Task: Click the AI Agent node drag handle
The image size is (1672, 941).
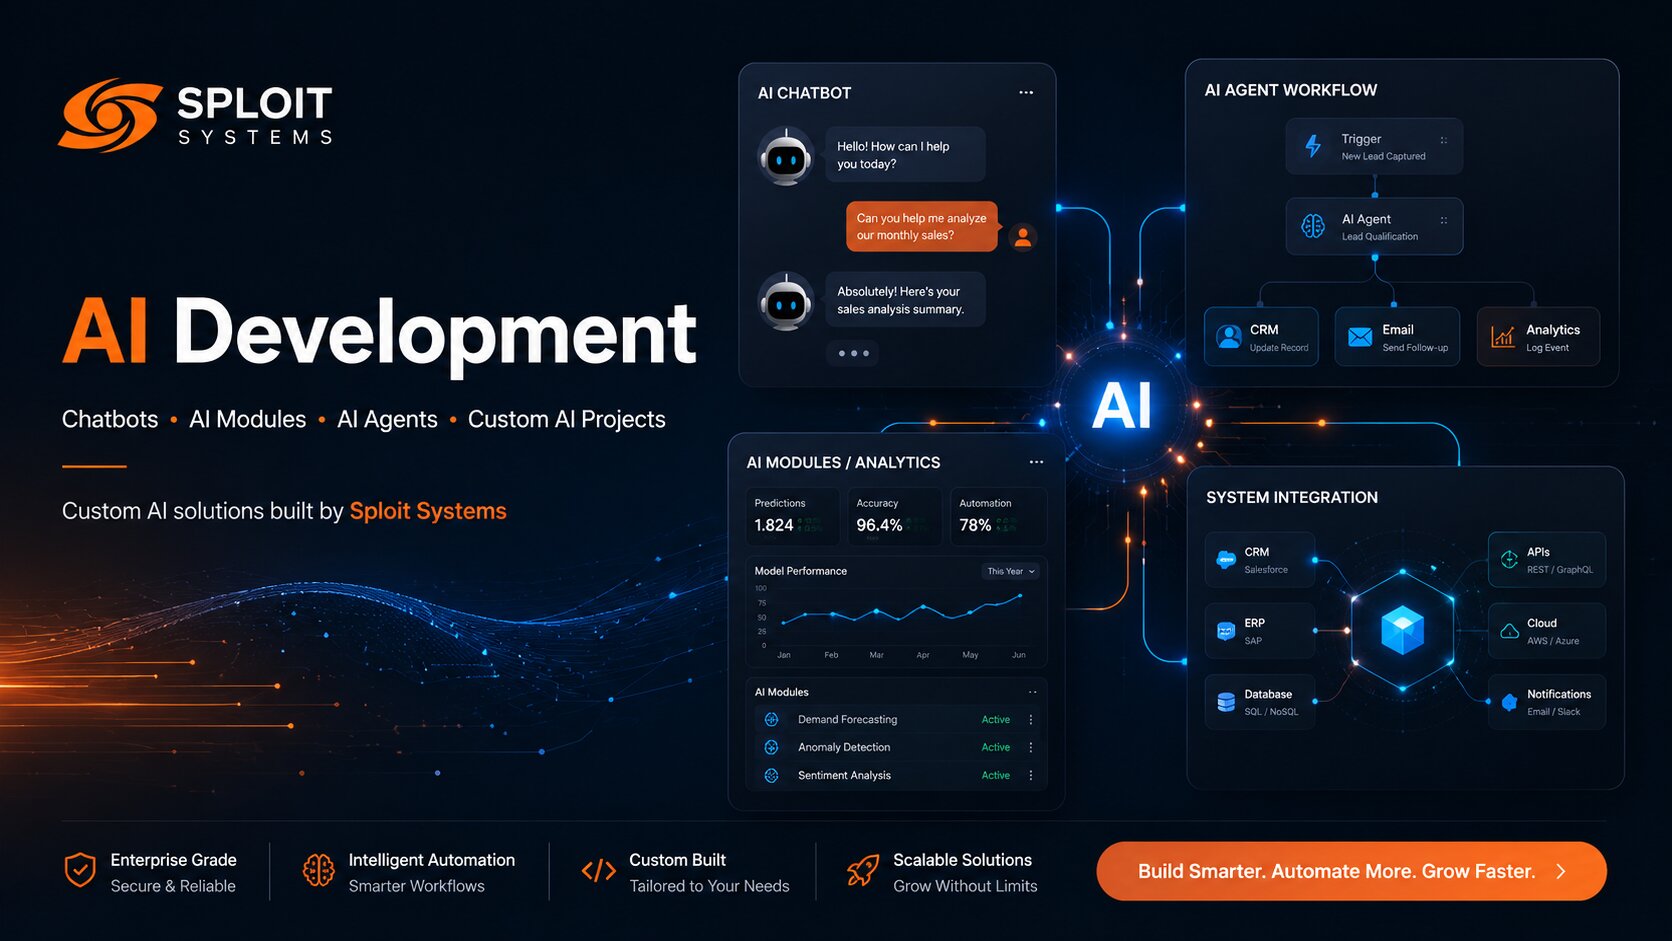Action: 1443,220
